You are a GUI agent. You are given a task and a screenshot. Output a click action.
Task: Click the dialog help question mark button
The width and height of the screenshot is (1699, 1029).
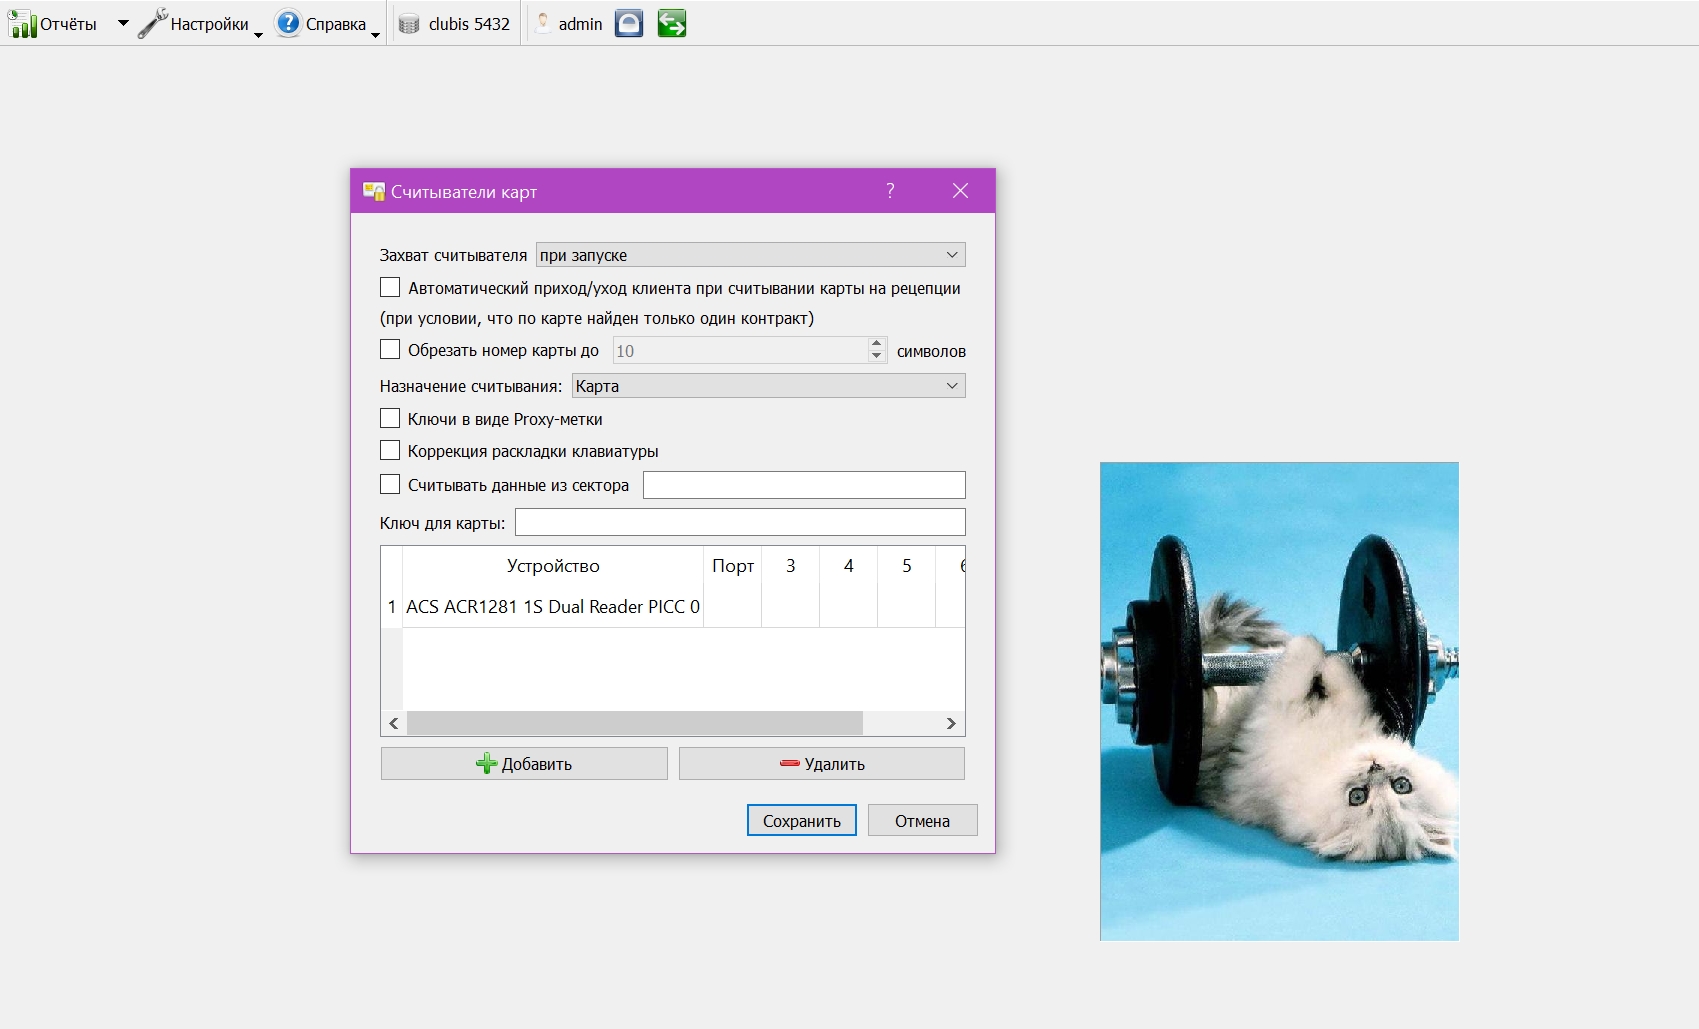click(x=890, y=191)
